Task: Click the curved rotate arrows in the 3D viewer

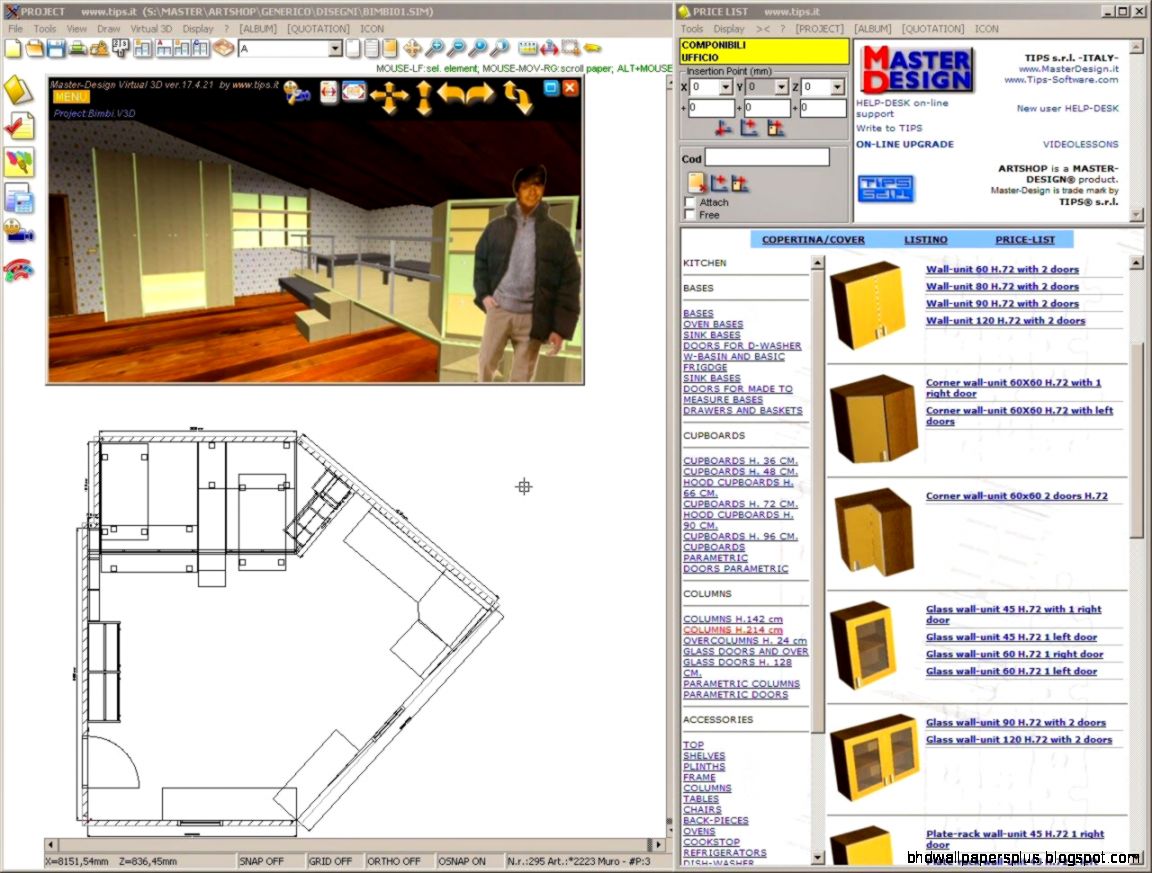Action: click(514, 94)
